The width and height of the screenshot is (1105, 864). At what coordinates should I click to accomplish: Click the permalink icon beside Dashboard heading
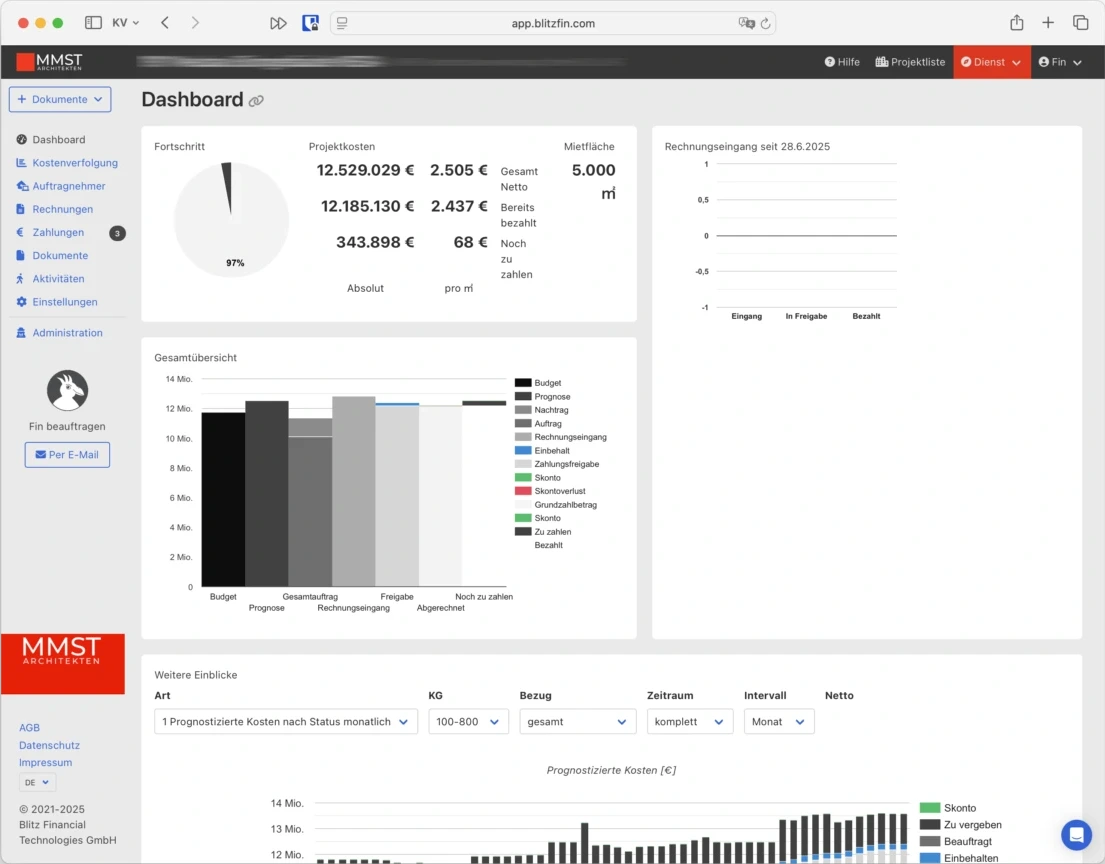click(256, 101)
